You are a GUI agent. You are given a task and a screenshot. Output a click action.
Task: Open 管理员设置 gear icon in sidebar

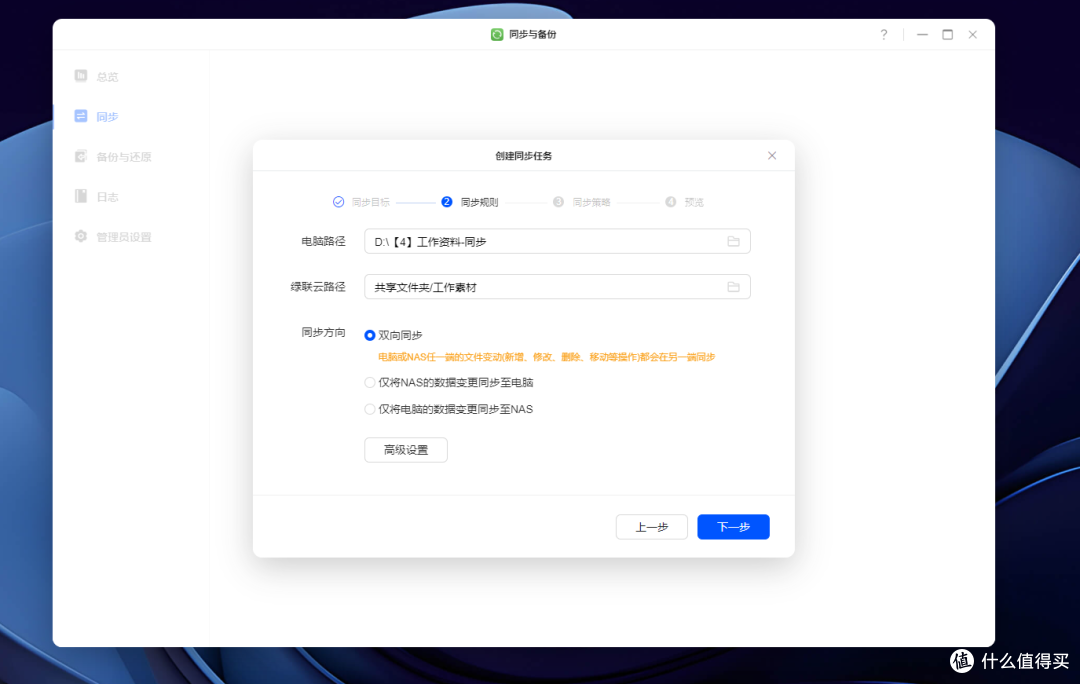click(81, 236)
